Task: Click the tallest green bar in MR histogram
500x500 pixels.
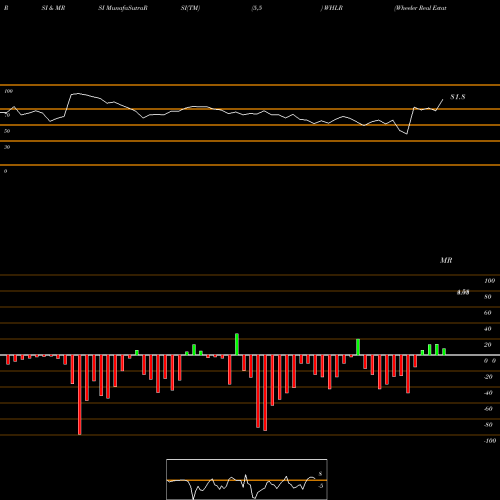Action: click(x=237, y=344)
